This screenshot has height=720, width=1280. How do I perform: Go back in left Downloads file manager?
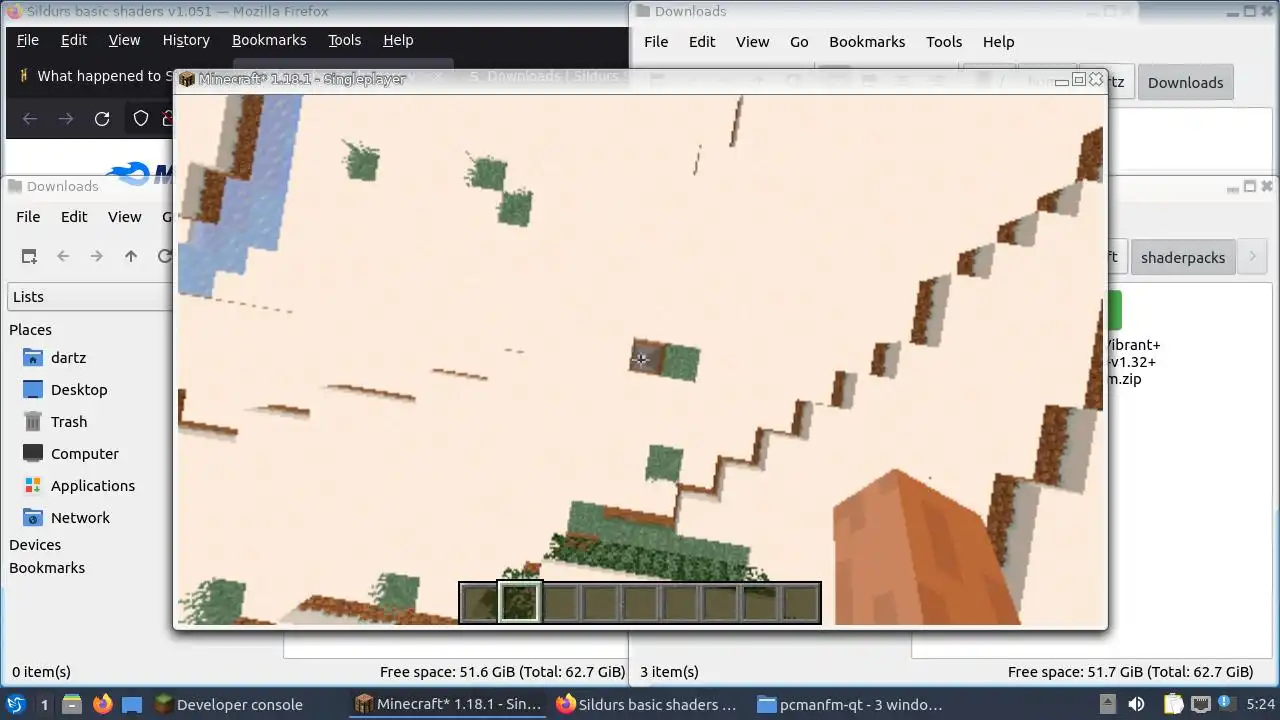tap(63, 256)
